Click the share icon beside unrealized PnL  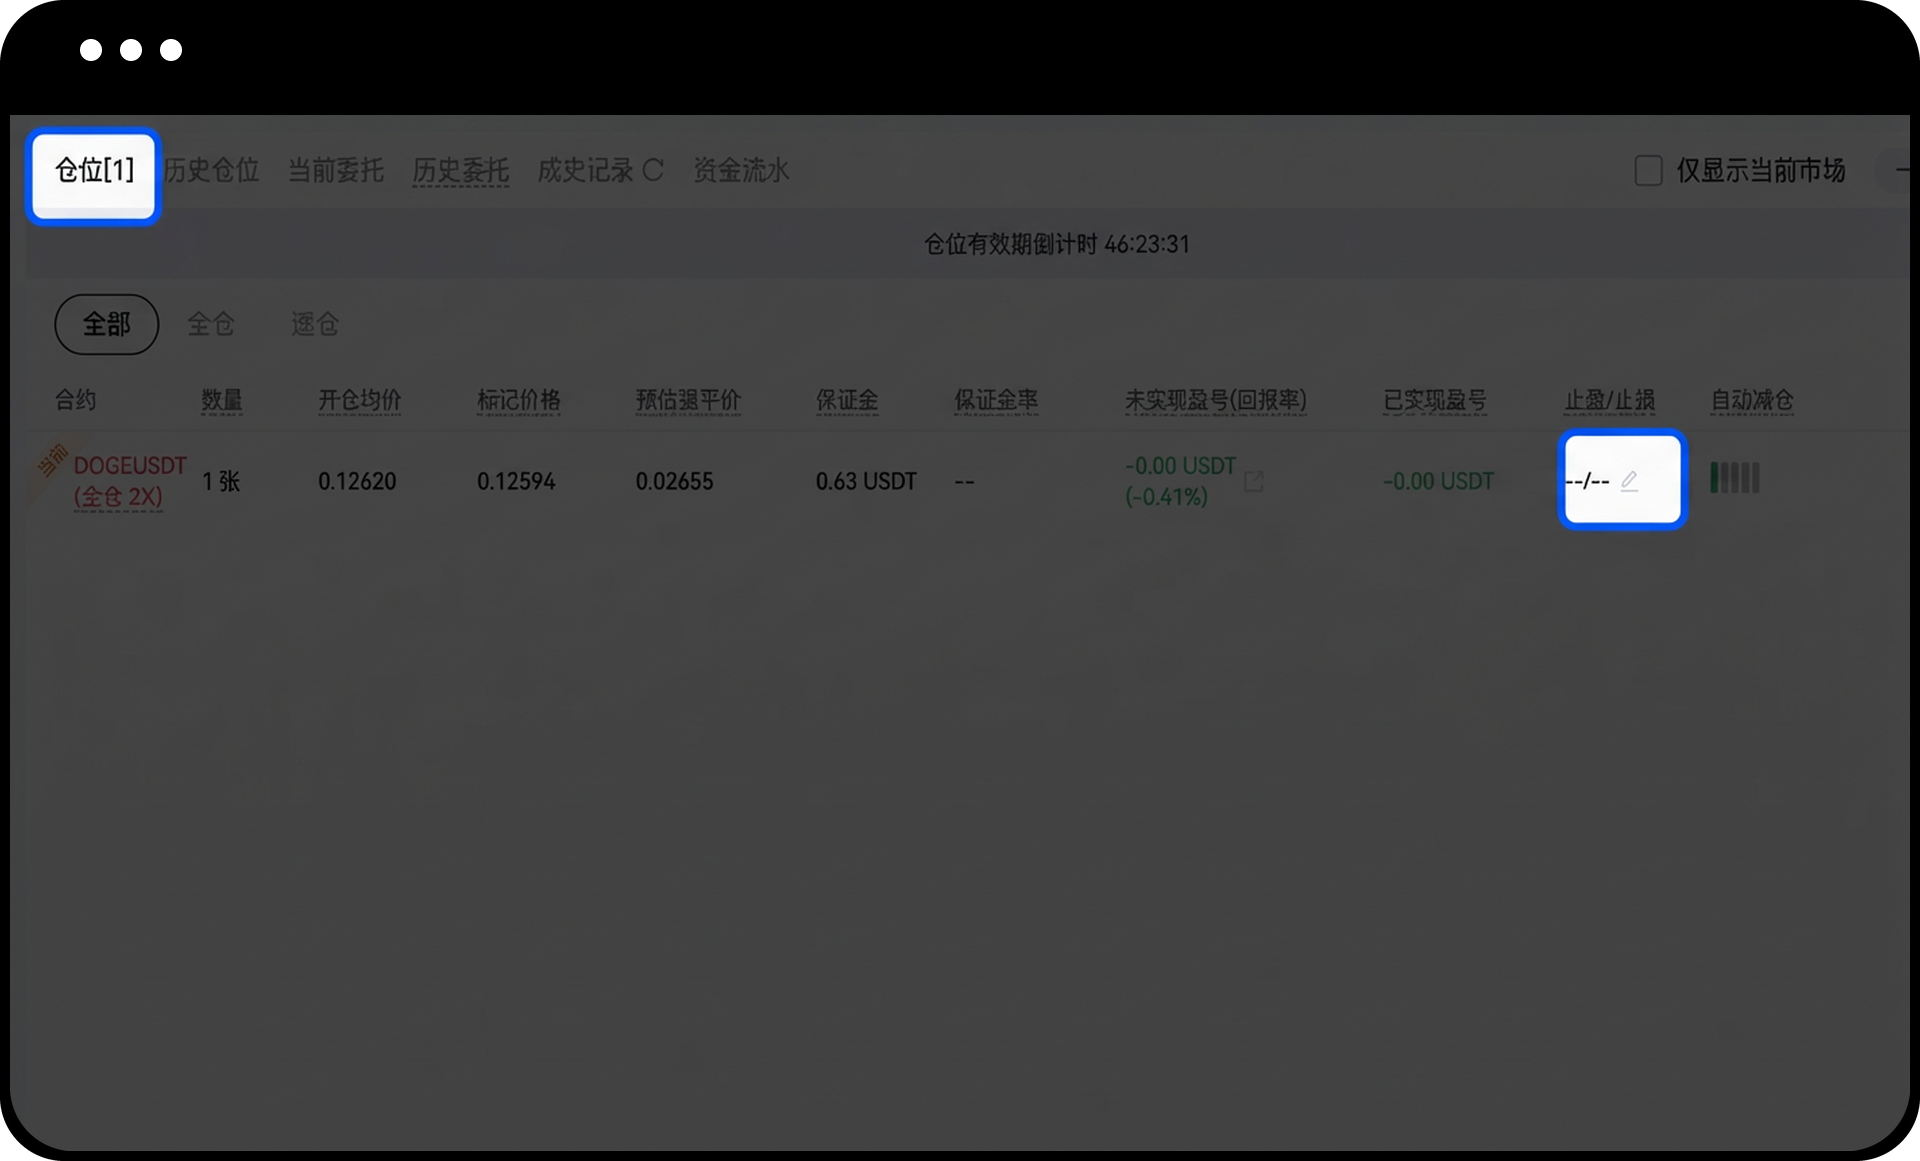click(1253, 482)
